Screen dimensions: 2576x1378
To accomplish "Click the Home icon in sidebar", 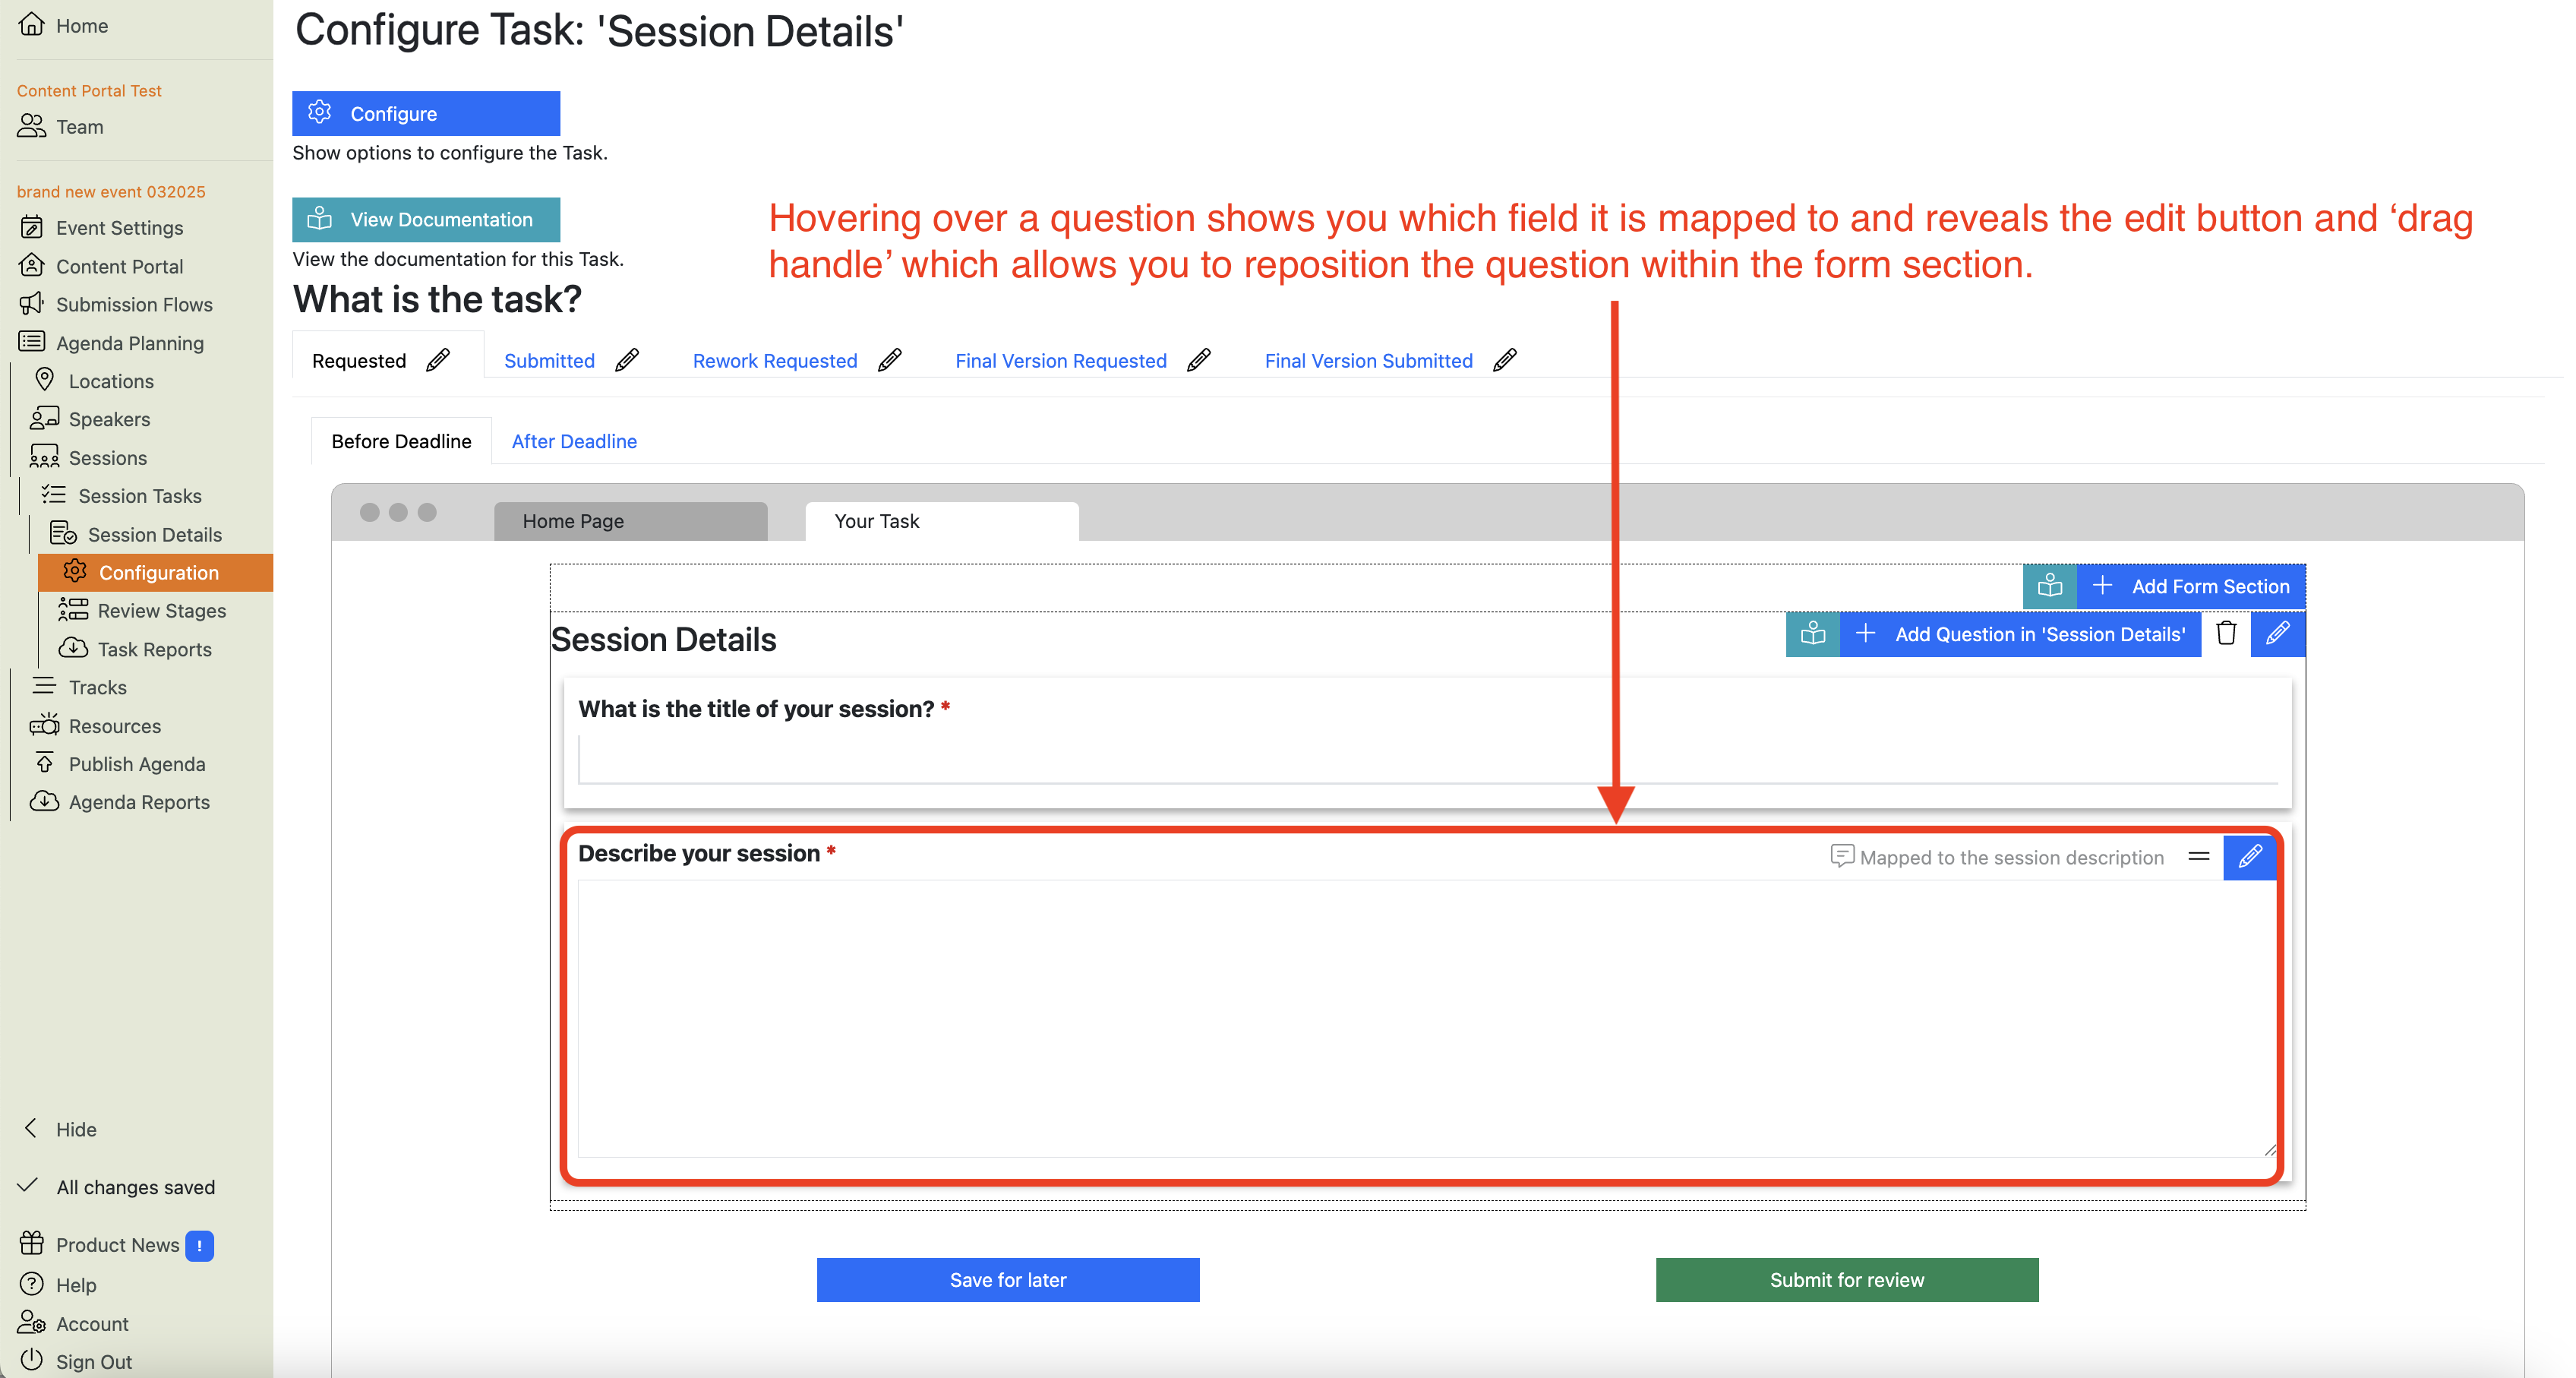I will (x=32, y=24).
